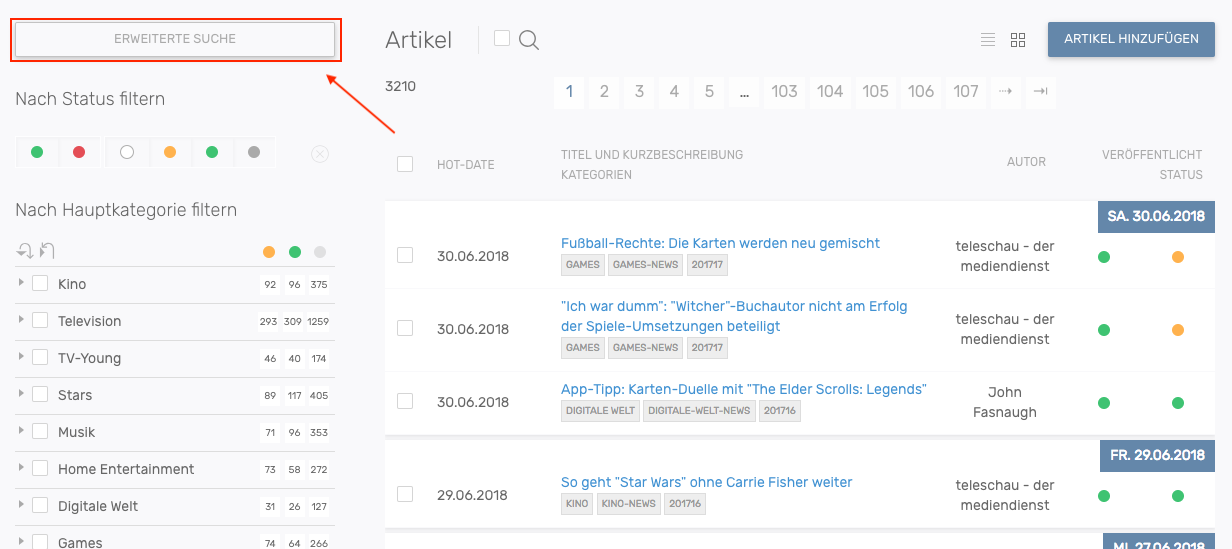Image resolution: width=1232 pixels, height=549 pixels.
Task: Expand the Home Entertainment category arrow
Action: 21,469
